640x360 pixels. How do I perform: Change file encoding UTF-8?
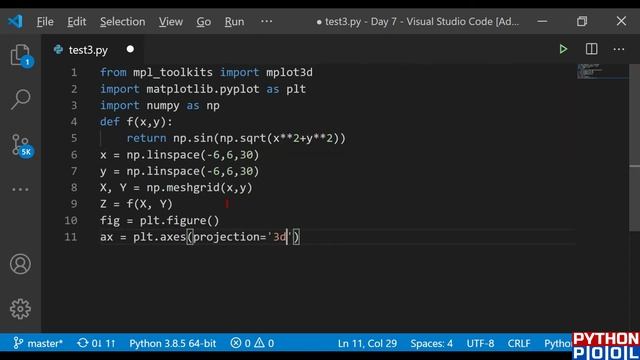(480, 343)
